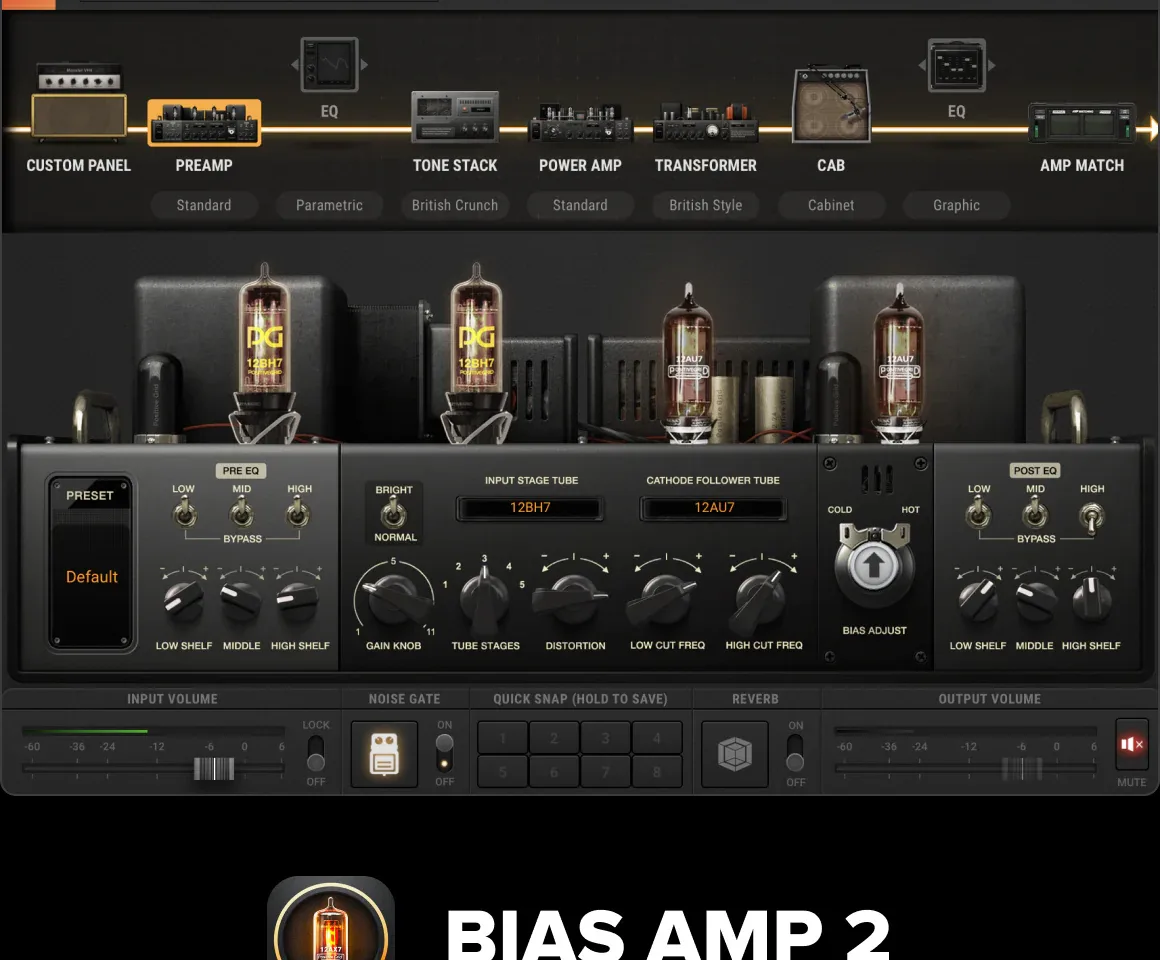
Task: Open the Graphic EQ type selector
Action: [957, 205]
